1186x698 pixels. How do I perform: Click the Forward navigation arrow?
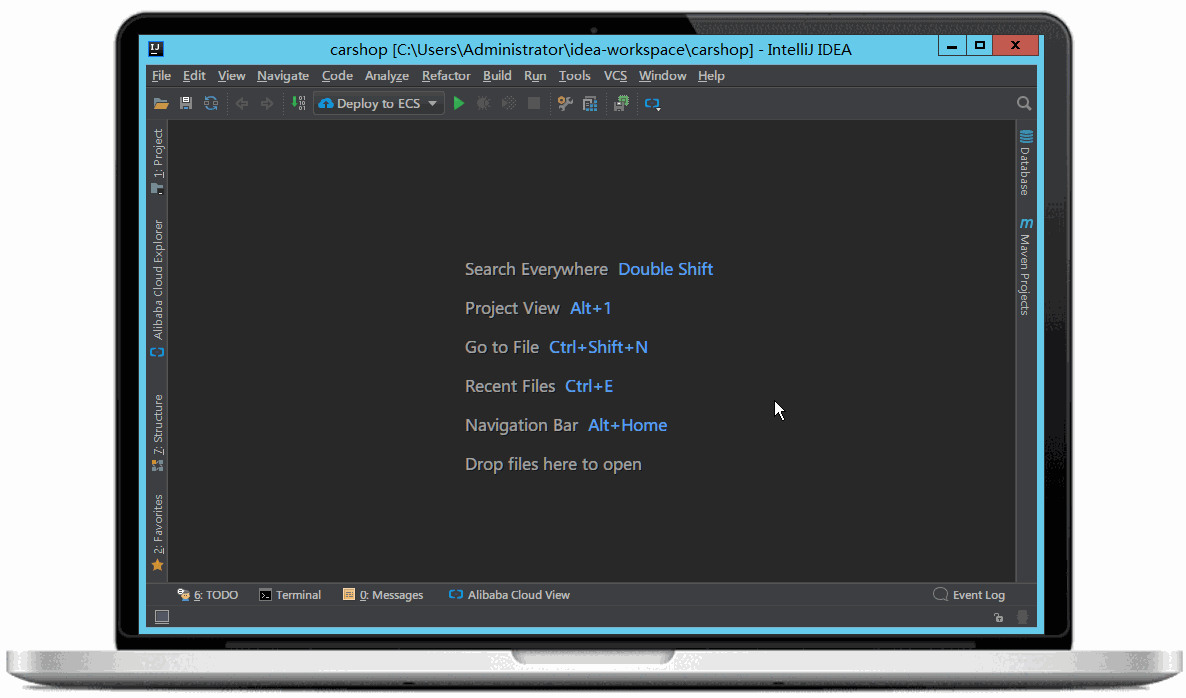(267, 104)
